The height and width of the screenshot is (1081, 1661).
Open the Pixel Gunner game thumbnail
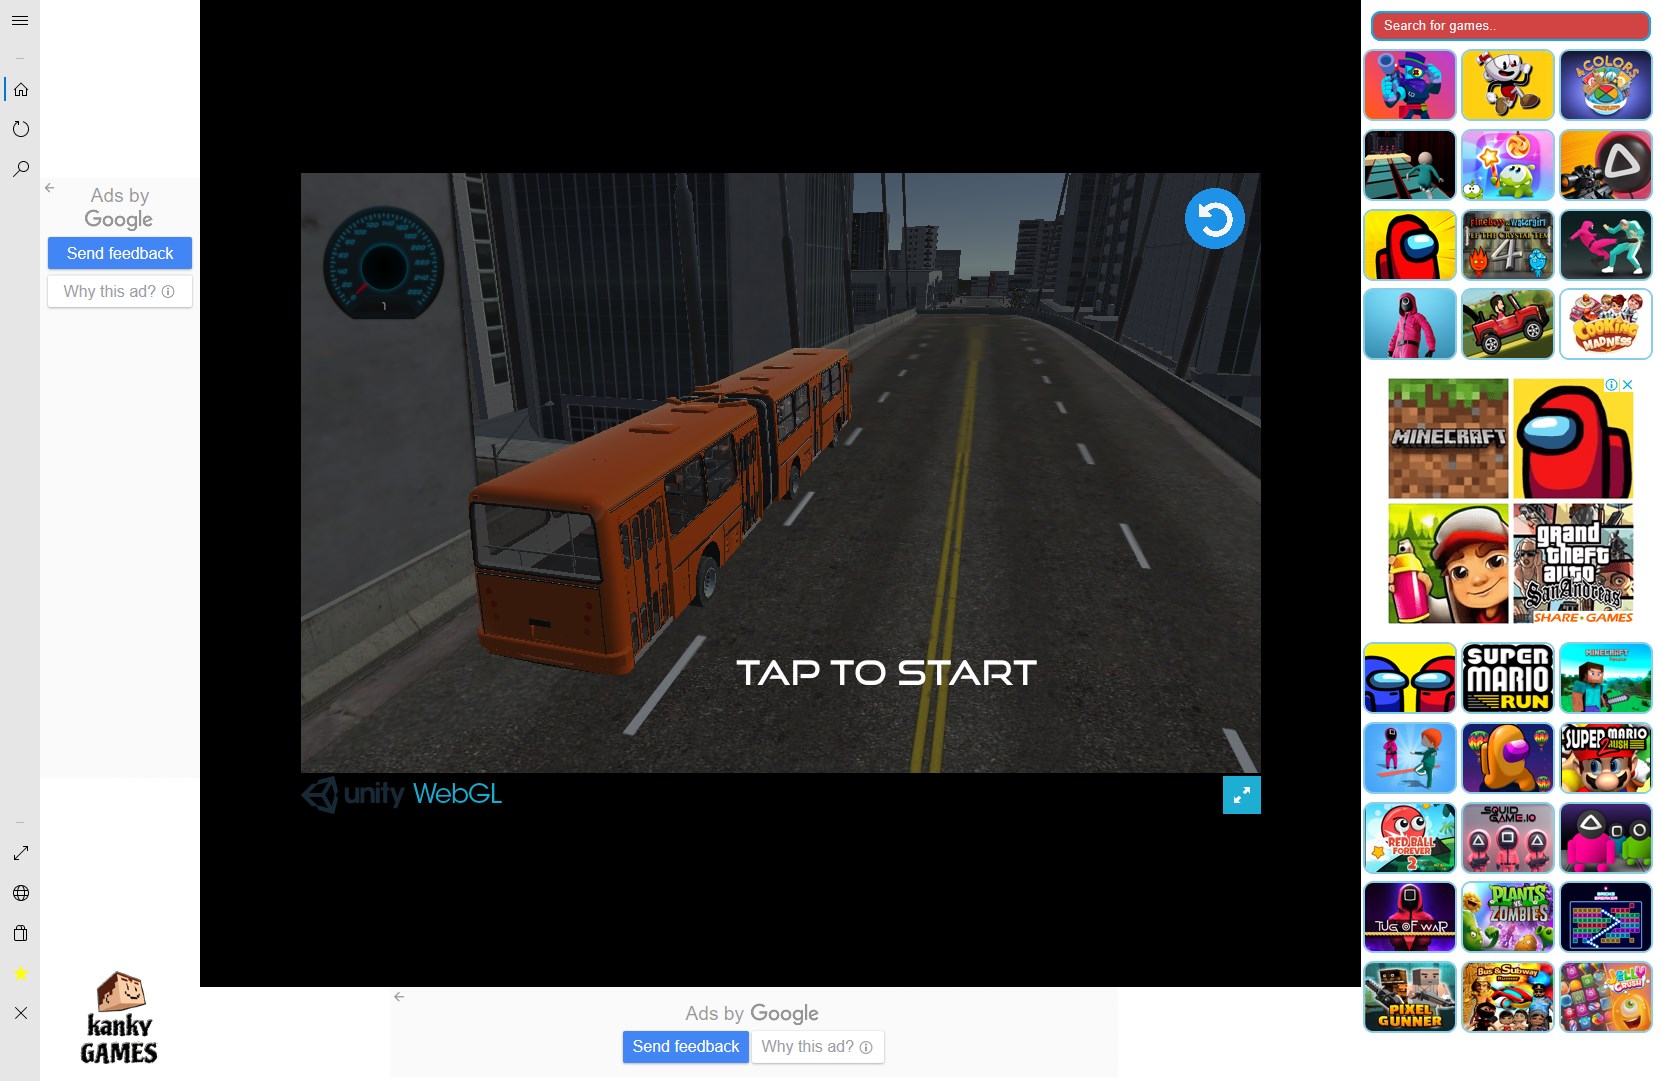tap(1409, 997)
